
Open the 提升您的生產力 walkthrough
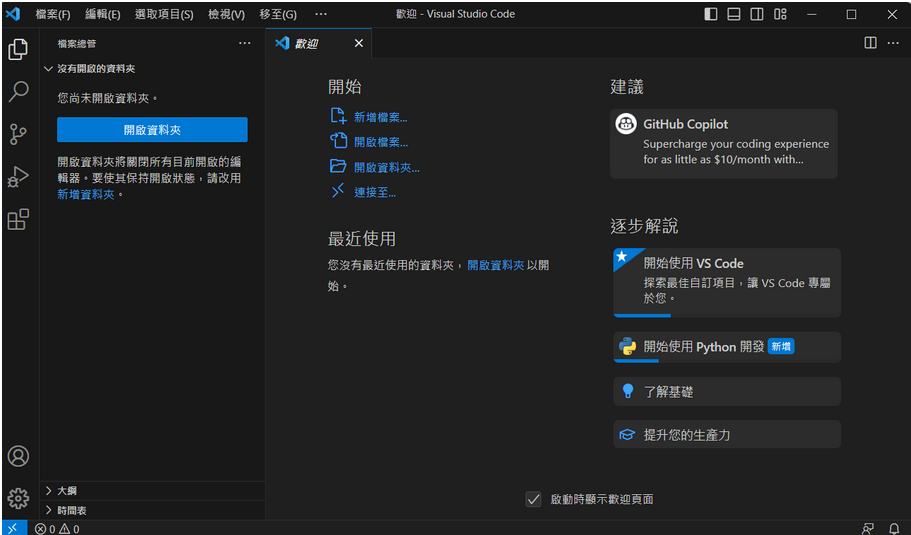pos(727,435)
